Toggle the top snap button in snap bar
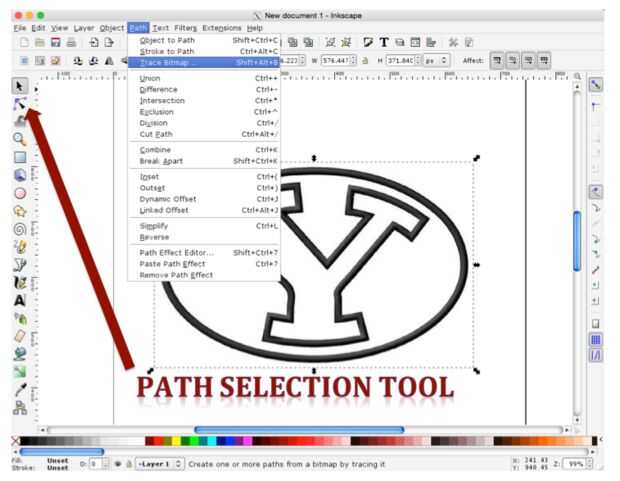Viewport: 620px width, 481px height. coord(595,85)
